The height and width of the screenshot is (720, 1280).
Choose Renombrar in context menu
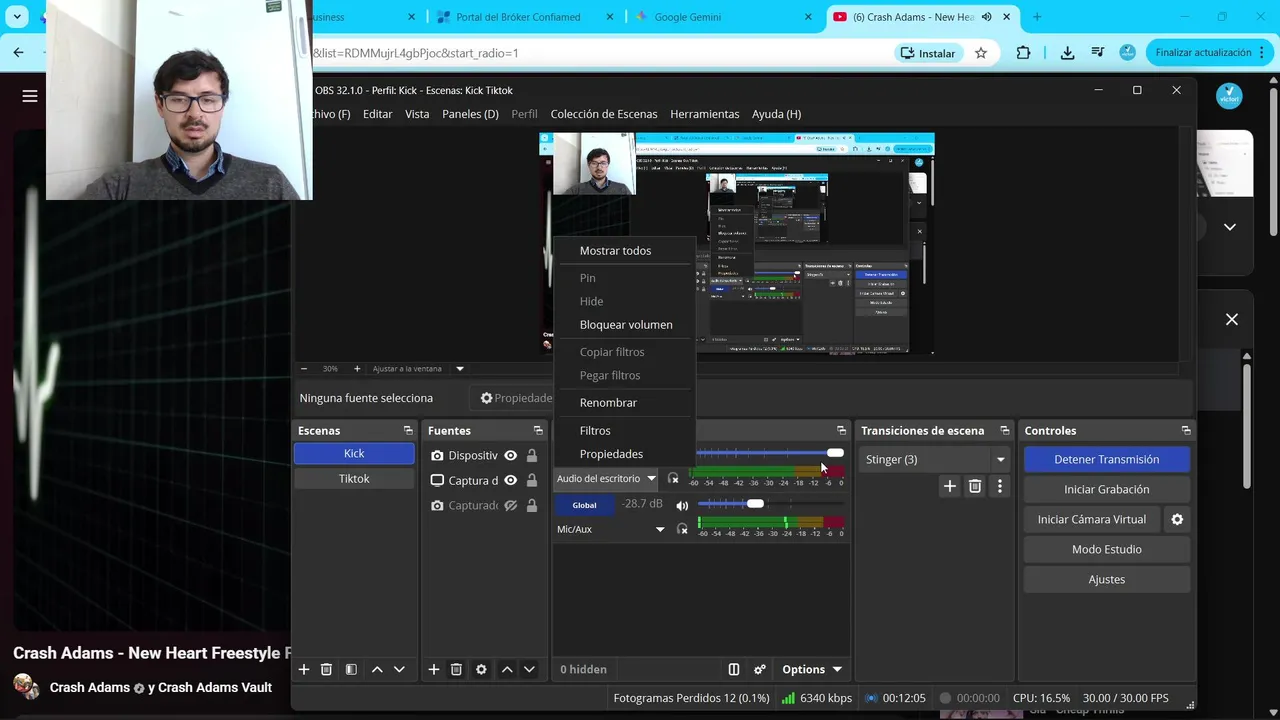pyautogui.click(x=608, y=402)
